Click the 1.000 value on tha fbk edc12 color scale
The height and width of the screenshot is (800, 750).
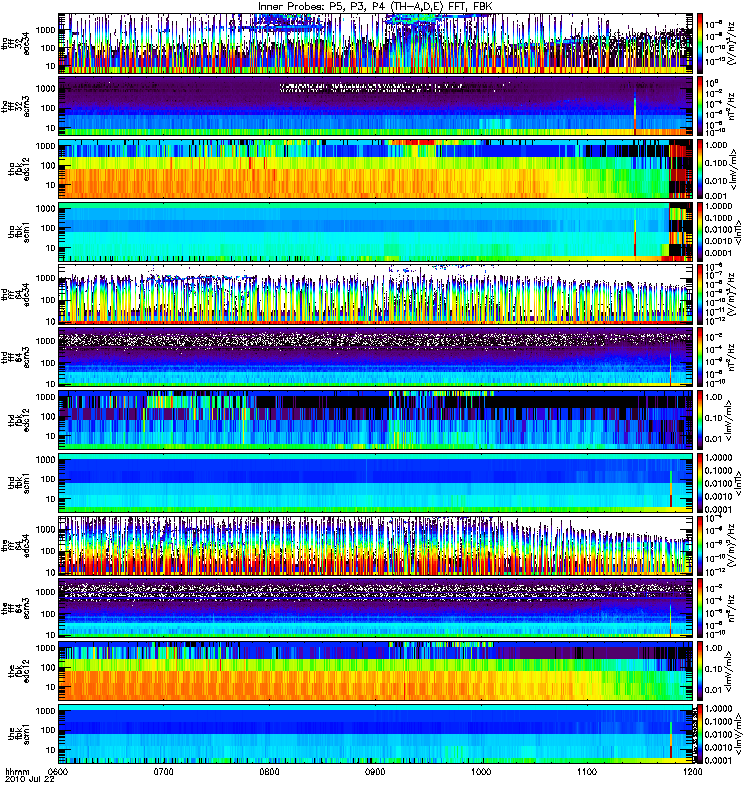(x=715, y=145)
